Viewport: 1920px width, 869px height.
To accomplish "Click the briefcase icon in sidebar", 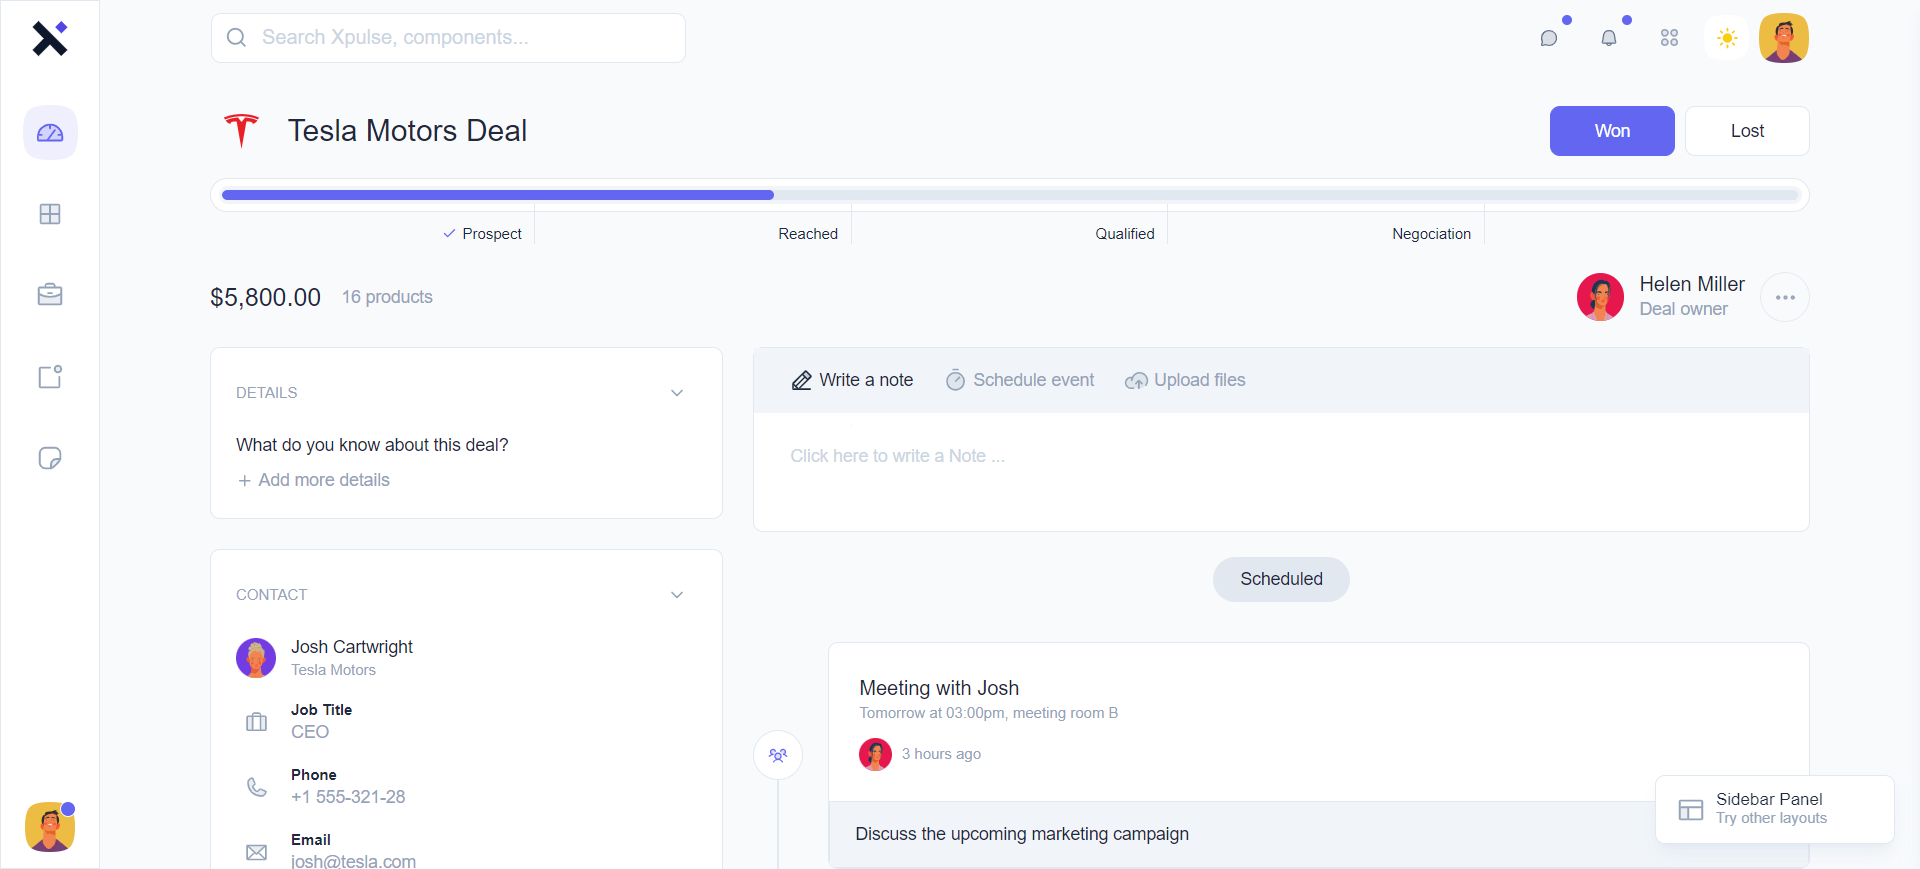I will tap(50, 295).
